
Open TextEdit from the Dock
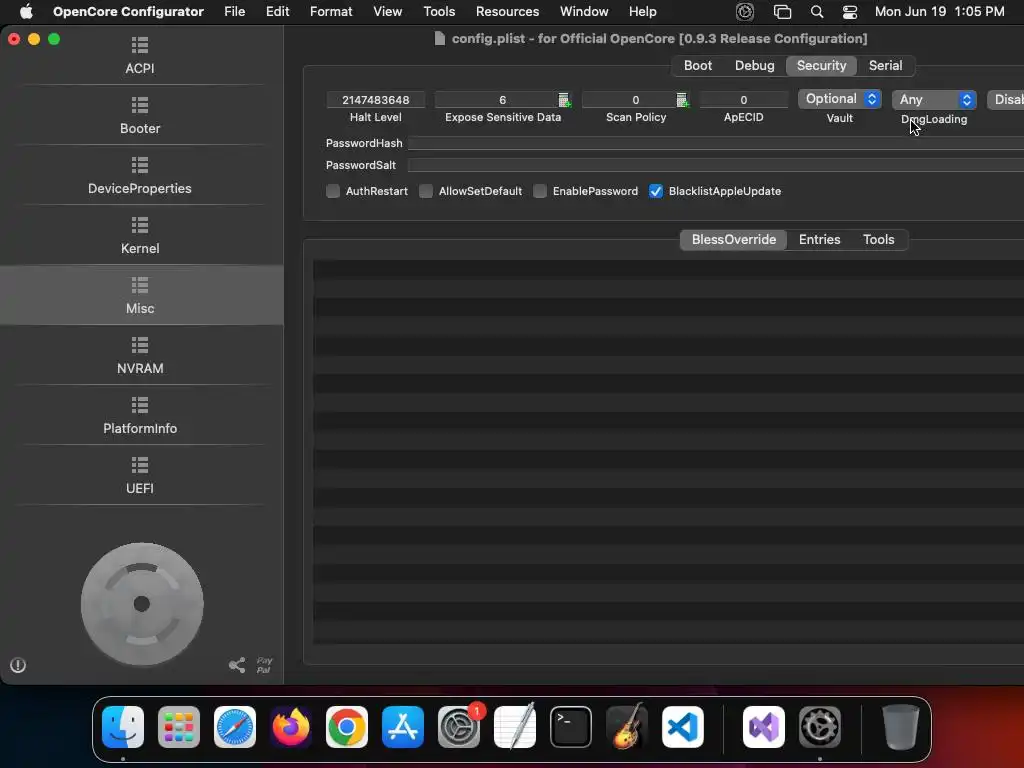(x=515, y=727)
